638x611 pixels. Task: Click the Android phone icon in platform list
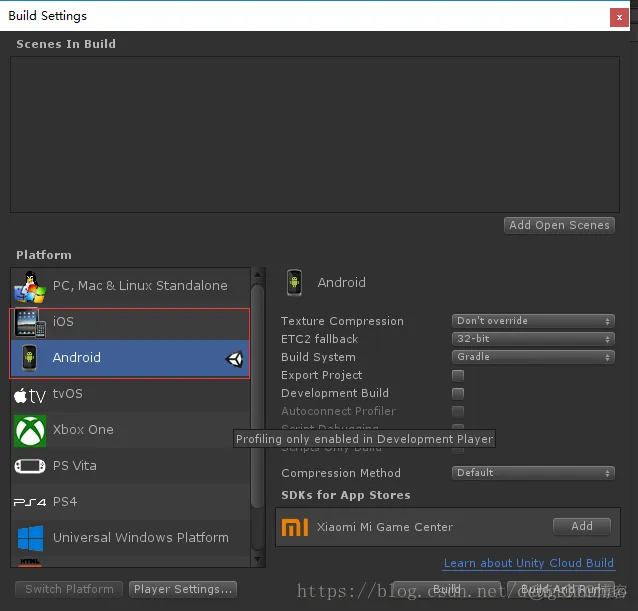29,358
